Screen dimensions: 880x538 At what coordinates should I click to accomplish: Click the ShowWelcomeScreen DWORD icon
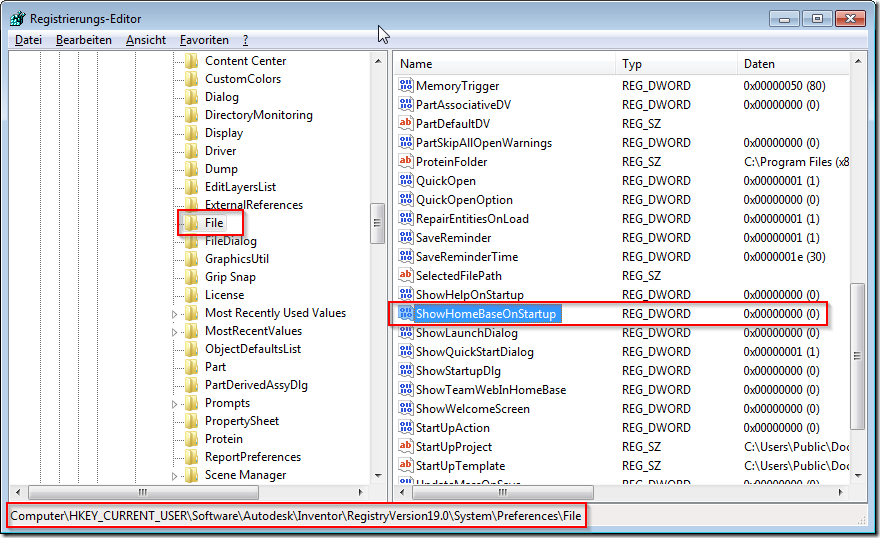click(x=405, y=408)
